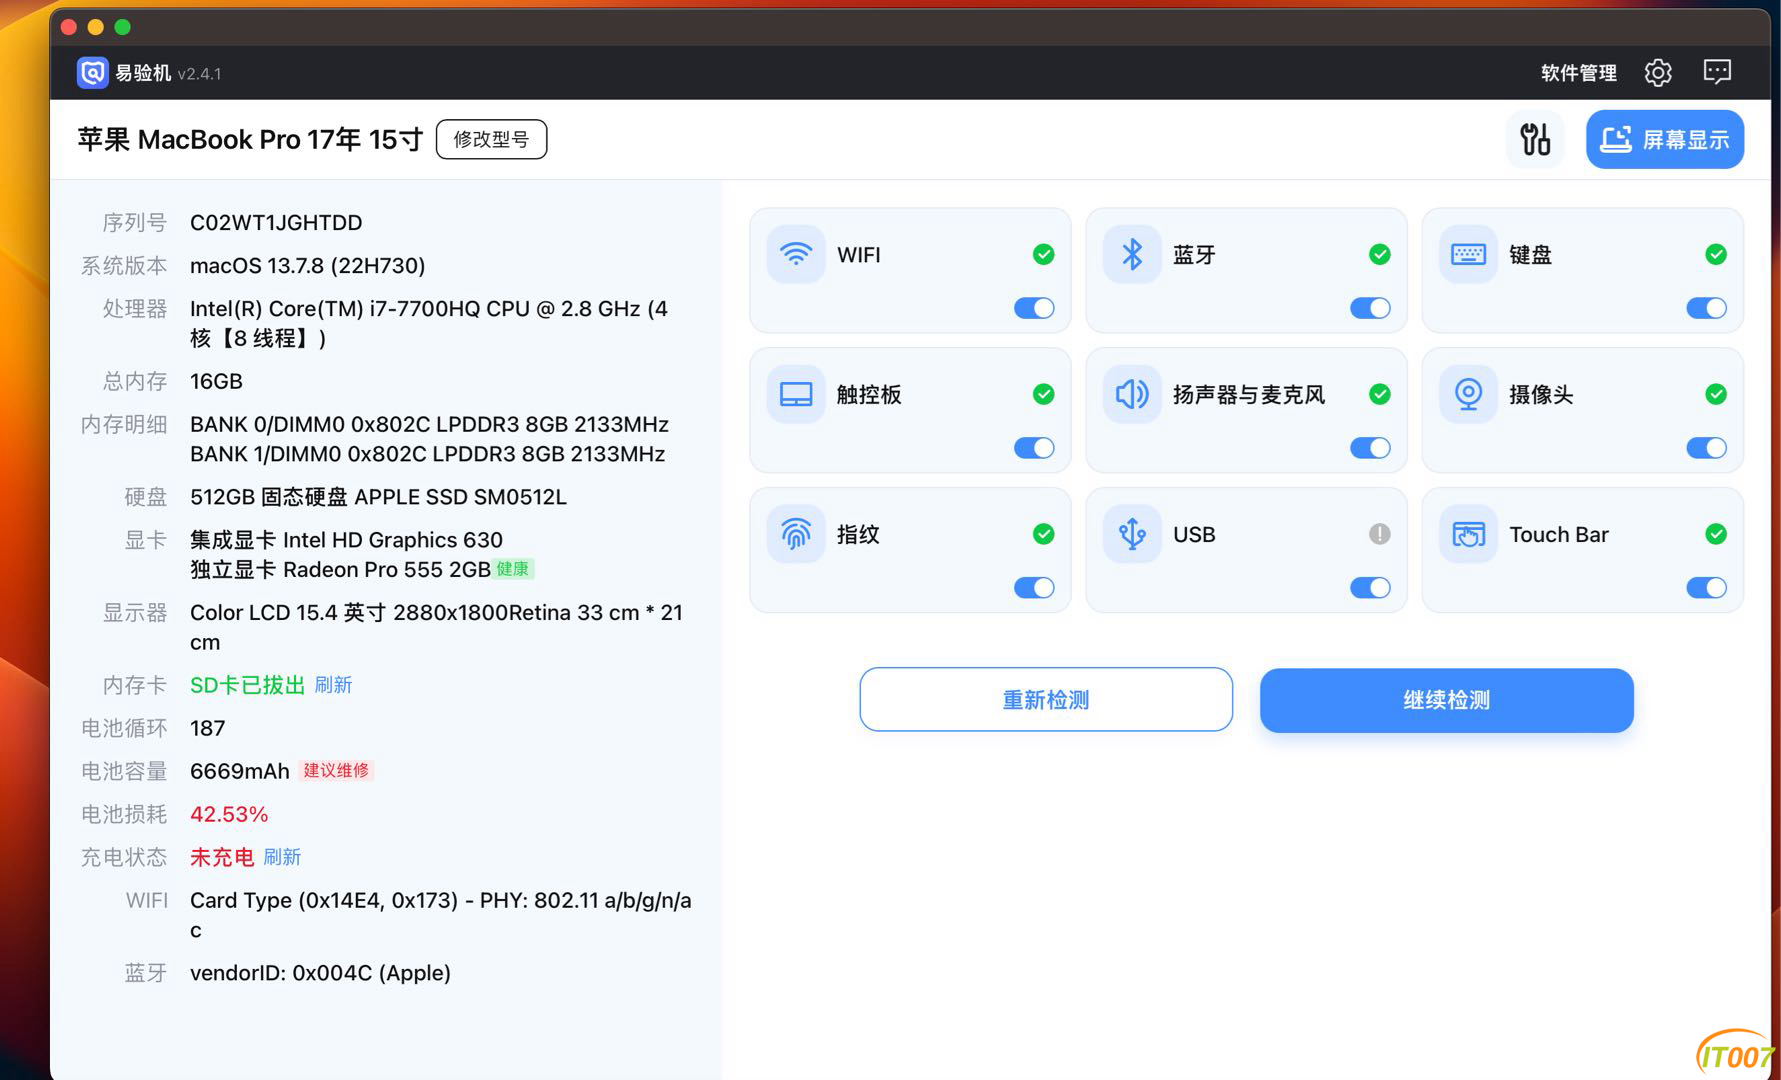
Task: Click the Bluetooth 蓝牙 icon
Action: (x=1132, y=254)
